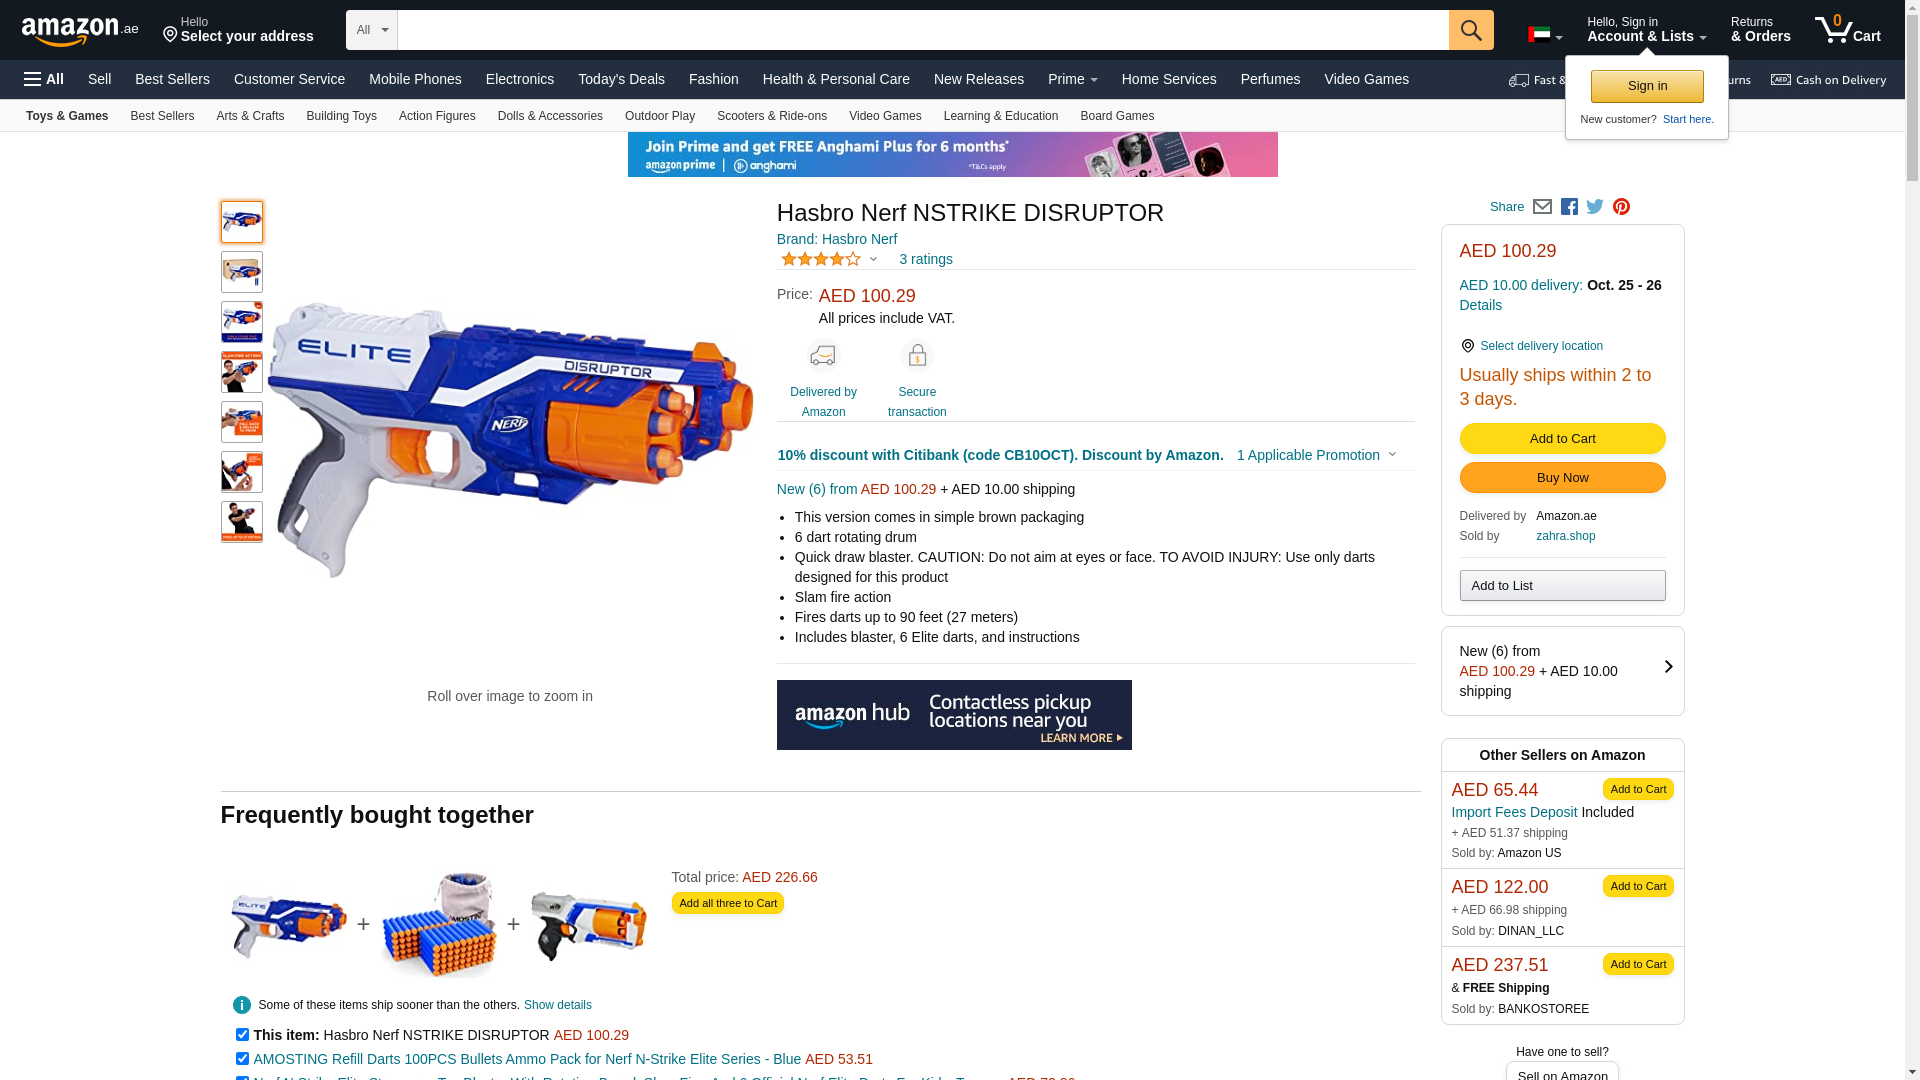
Task: Uncheck the This item Hasbro Nerf checkbox
Action: (x=242, y=1035)
